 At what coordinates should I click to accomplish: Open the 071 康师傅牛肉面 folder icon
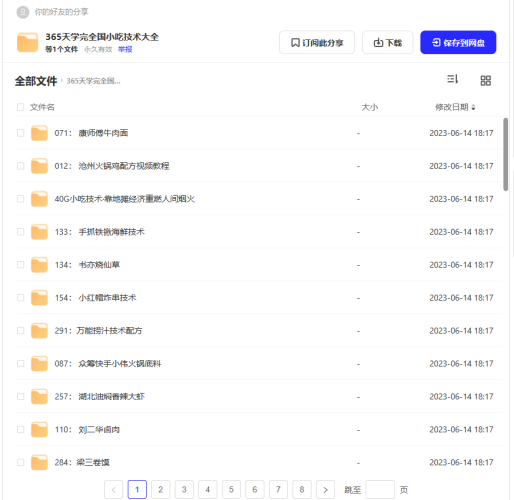pyautogui.click(x=39, y=133)
